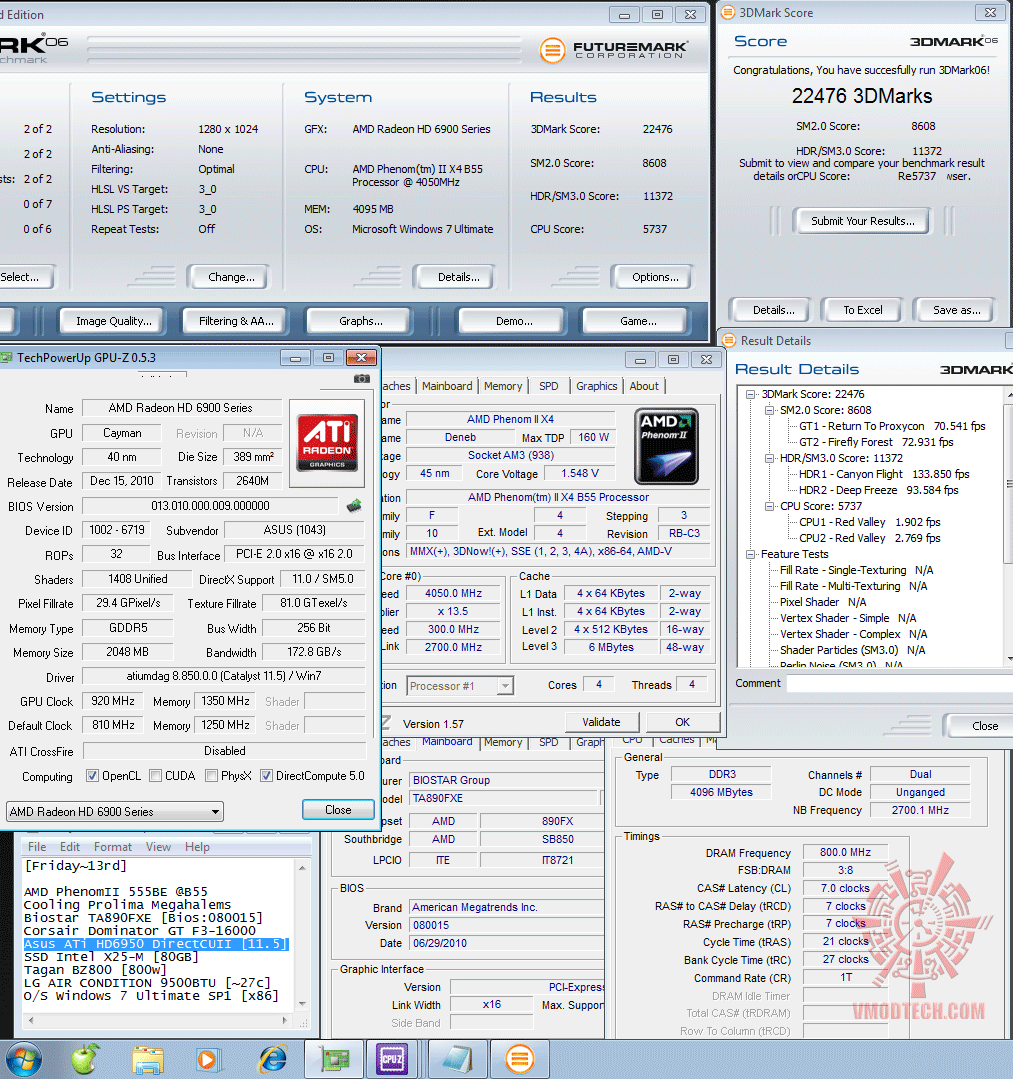
Task: Click the GPU-Z title bar icon
Action: pyautogui.click(x=6, y=358)
